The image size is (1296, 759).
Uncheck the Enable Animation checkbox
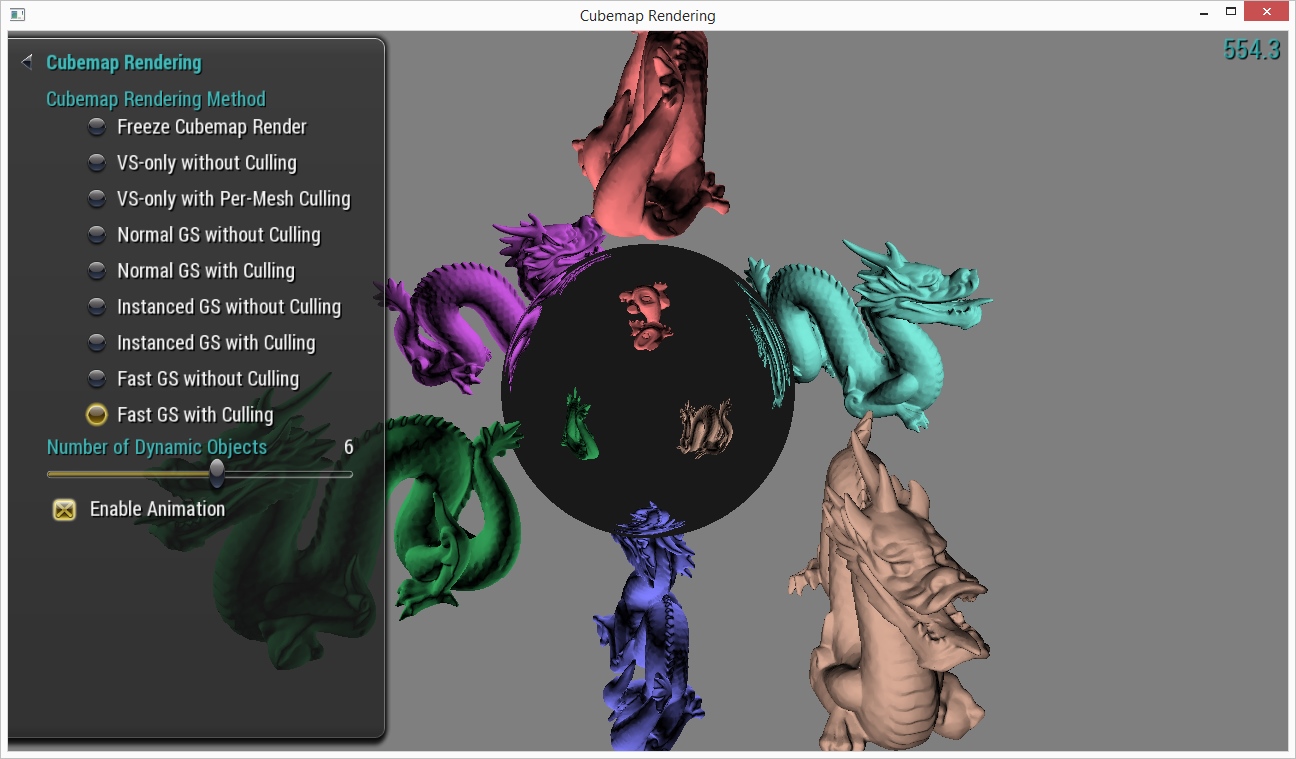click(64, 510)
